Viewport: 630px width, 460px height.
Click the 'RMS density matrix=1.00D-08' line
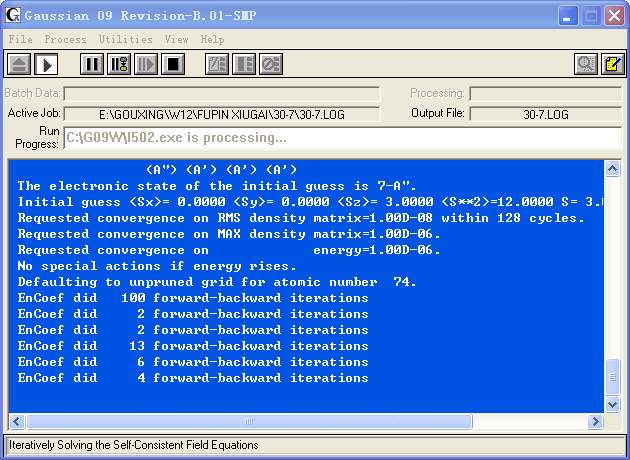(x=301, y=218)
